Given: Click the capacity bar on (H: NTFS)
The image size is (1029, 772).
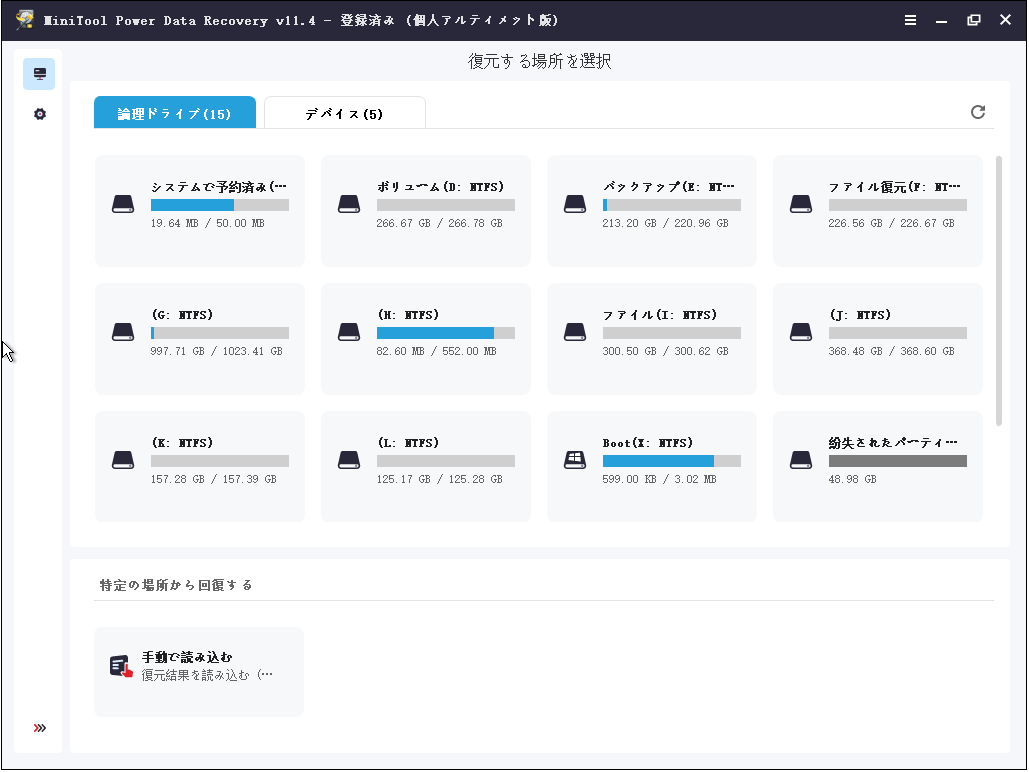Looking at the screenshot, I should [x=445, y=332].
